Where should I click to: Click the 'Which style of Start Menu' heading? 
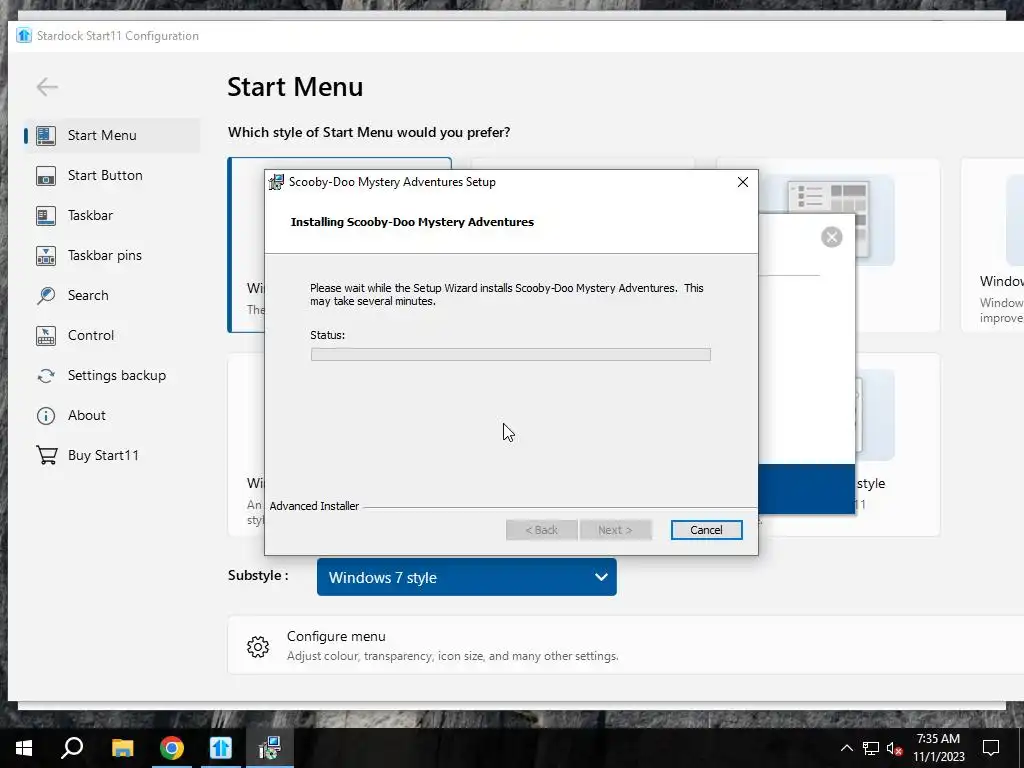point(369,133)
